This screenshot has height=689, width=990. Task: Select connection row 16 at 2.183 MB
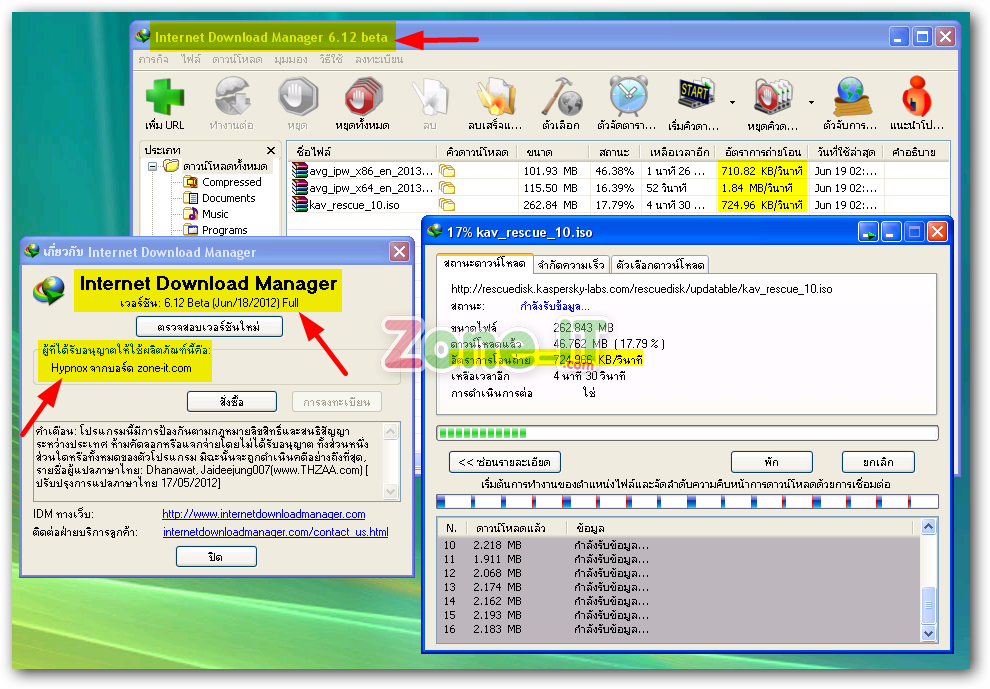679,630
